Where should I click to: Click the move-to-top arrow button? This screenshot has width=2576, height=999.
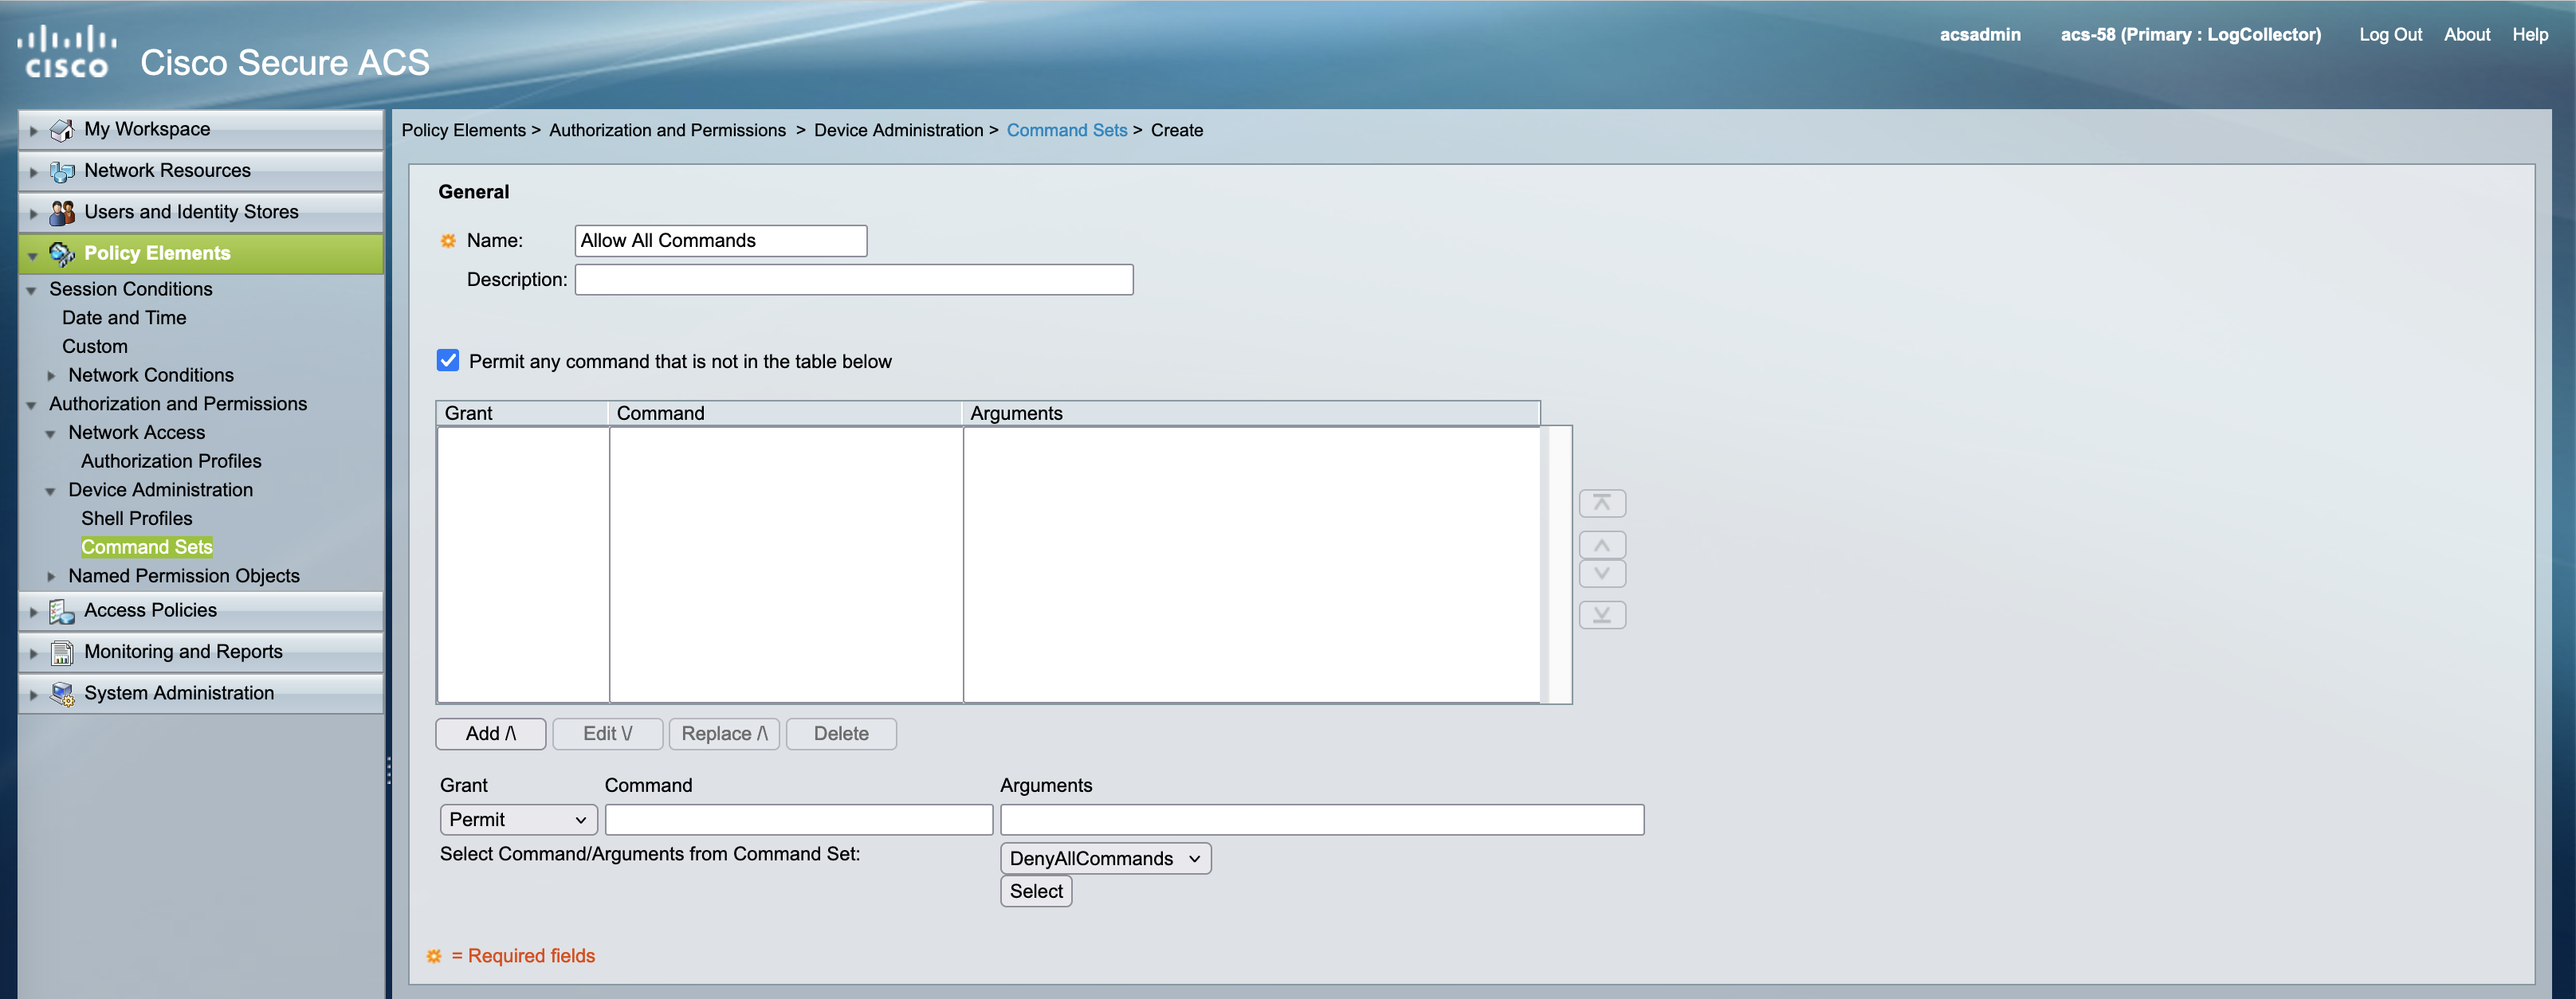pyautogui.click(x=1601, y=503)
